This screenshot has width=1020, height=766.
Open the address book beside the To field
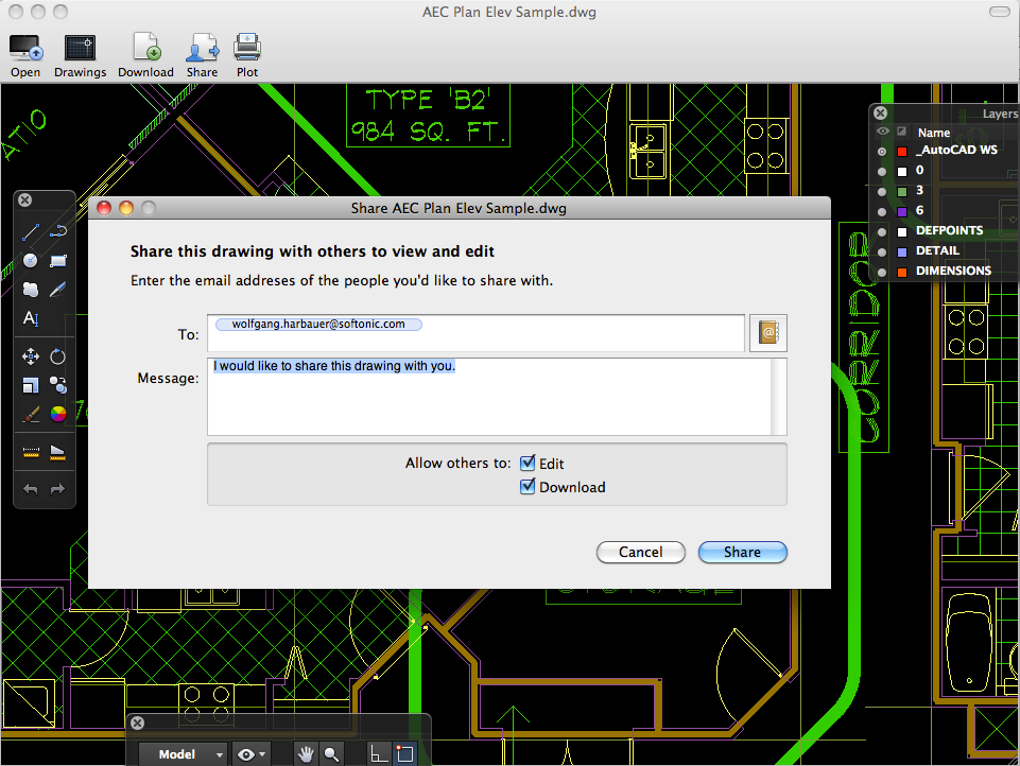[768, 332]
